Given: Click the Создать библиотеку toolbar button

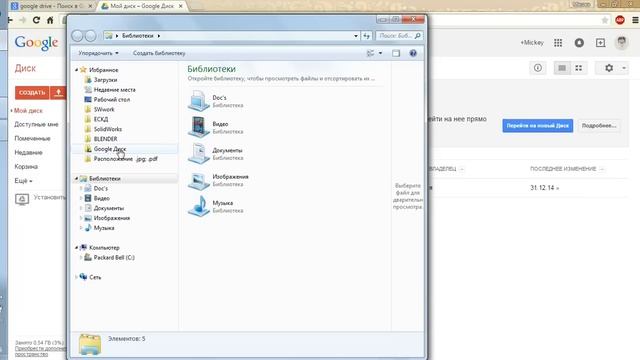Looking at the screenshot, I should (159, 53).
